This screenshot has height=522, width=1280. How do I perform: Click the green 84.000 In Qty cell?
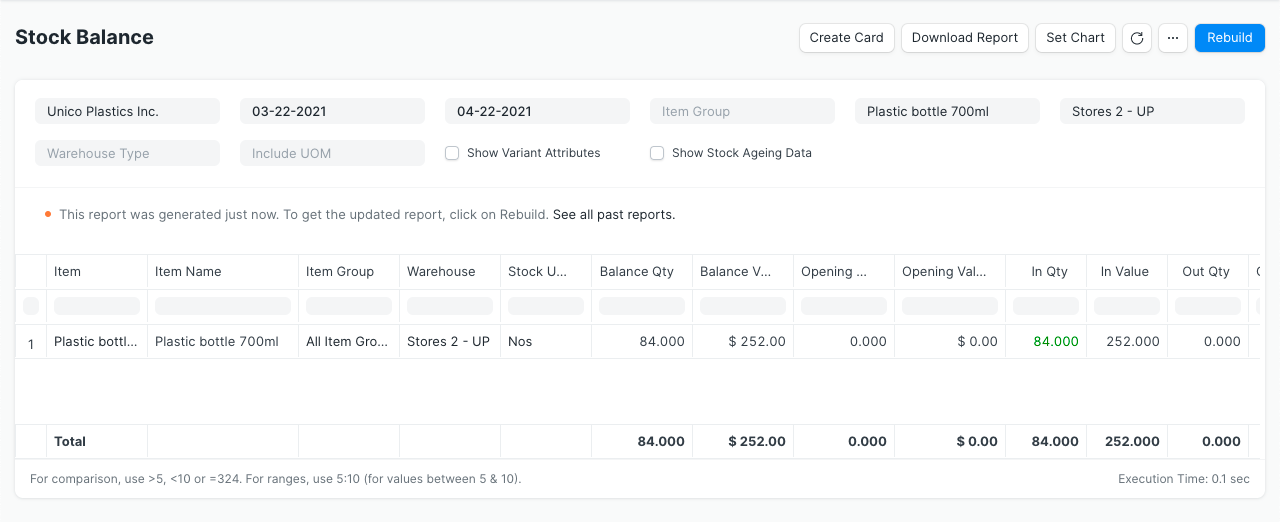[1055, 341]
